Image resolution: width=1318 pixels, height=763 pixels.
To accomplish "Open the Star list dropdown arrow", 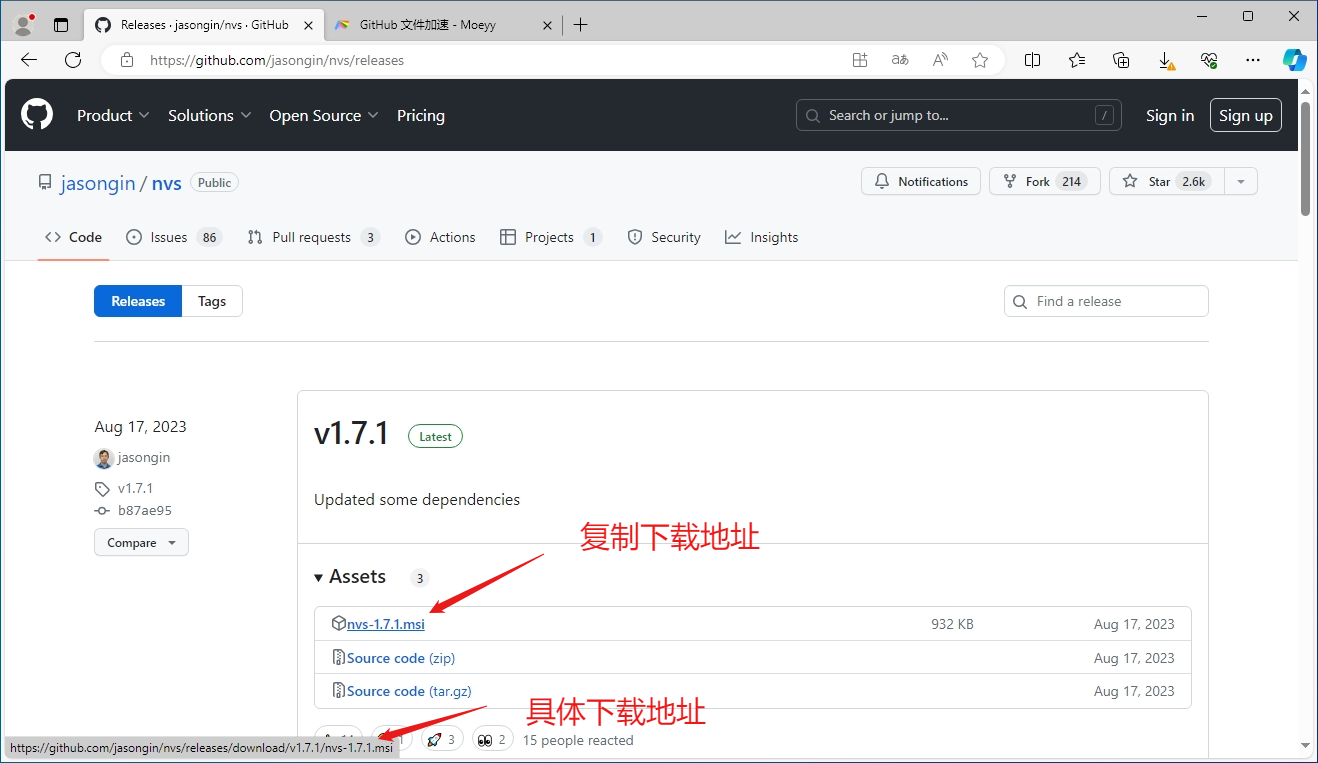I will [x=1241, y=181].
